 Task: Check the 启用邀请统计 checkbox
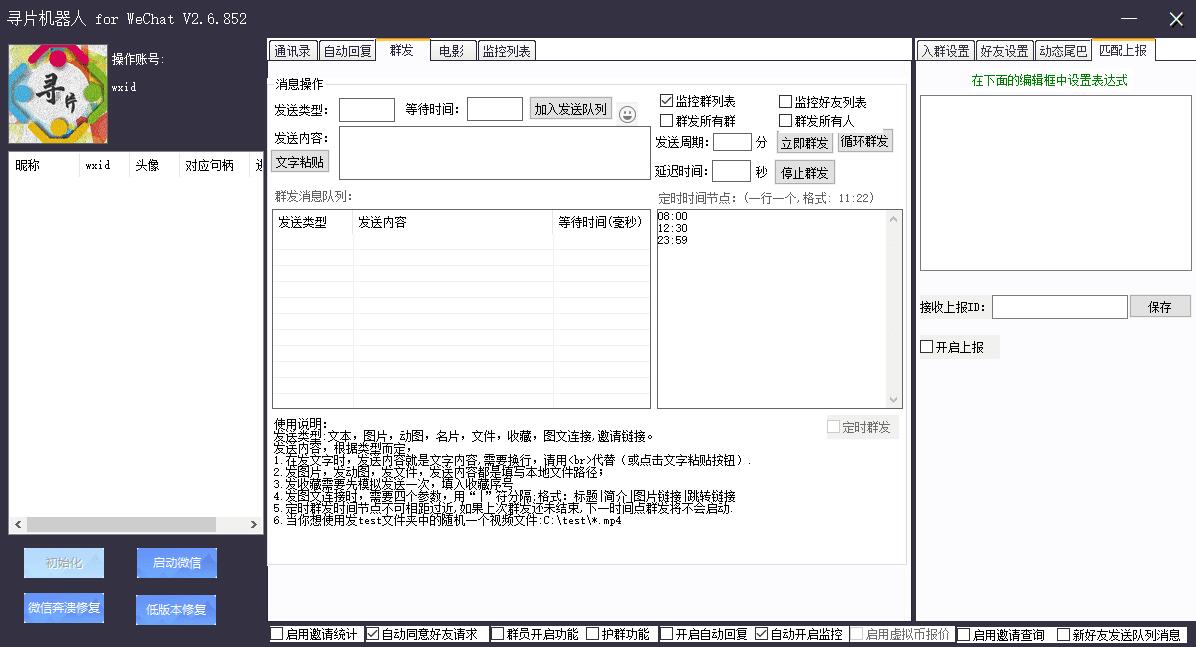click(x=277, y=634)
